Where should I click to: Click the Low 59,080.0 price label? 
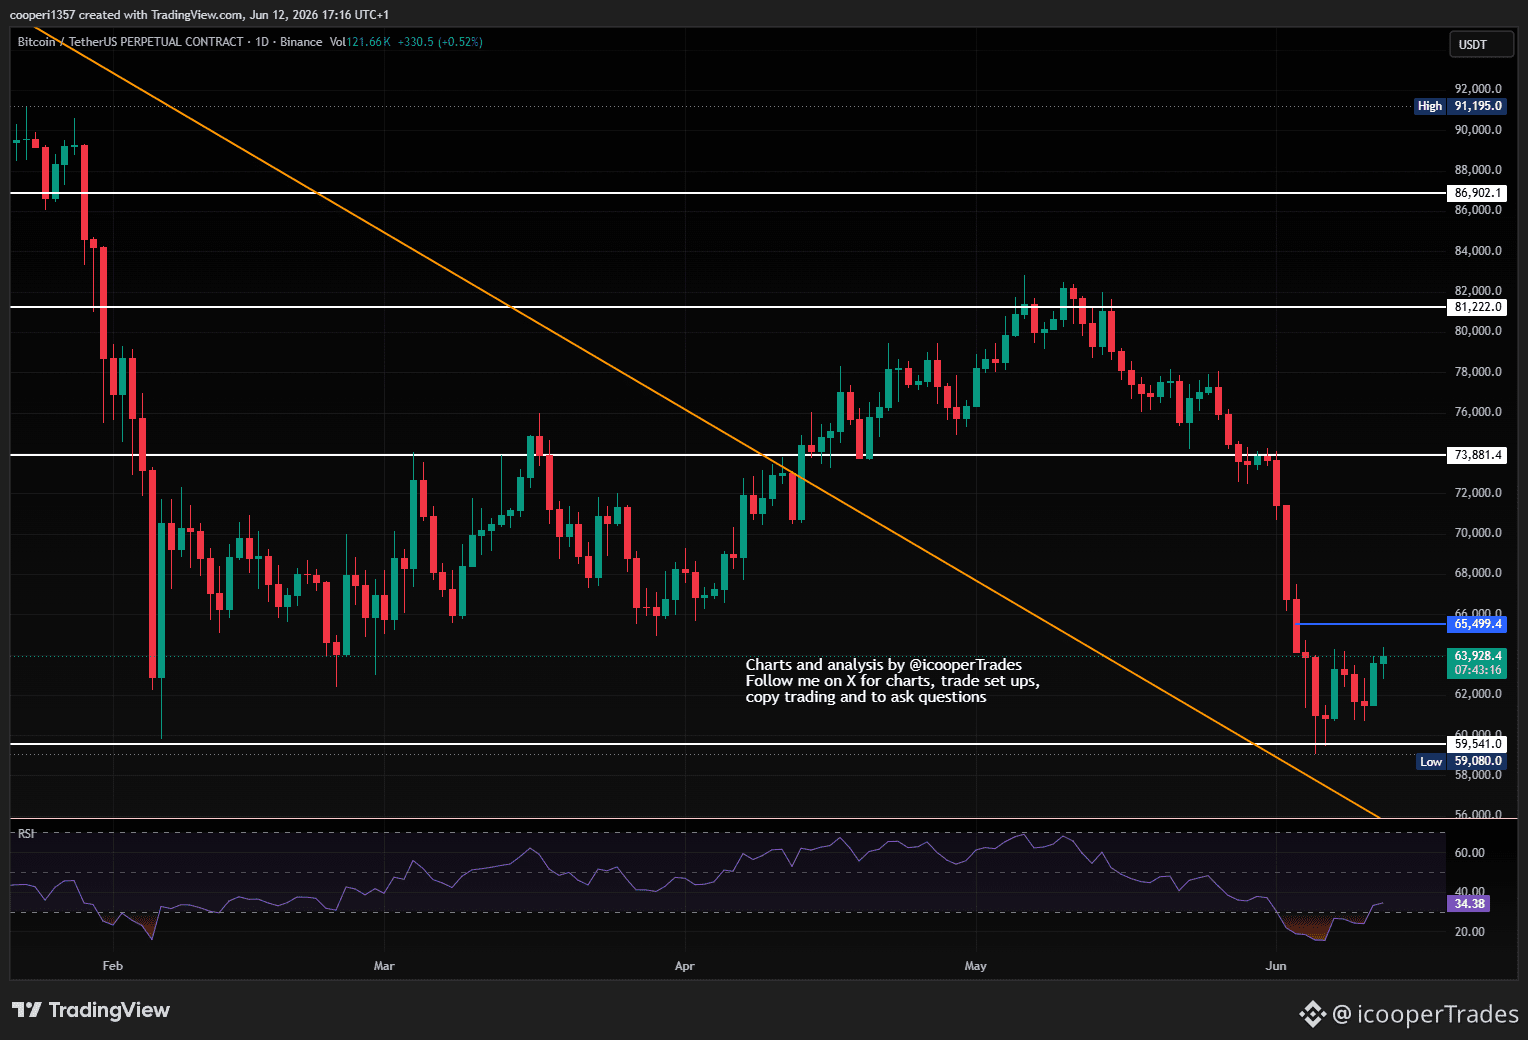[1461, 761]
